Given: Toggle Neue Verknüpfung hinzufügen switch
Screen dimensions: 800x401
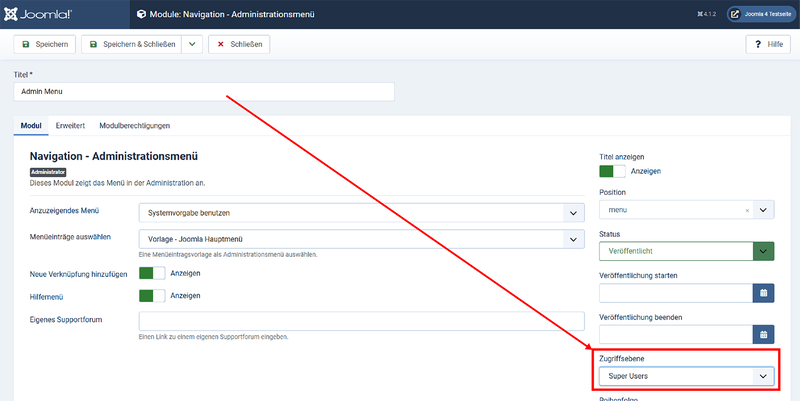Looking at the screenshot, I should pyautogui.click(x=151, y=273).
